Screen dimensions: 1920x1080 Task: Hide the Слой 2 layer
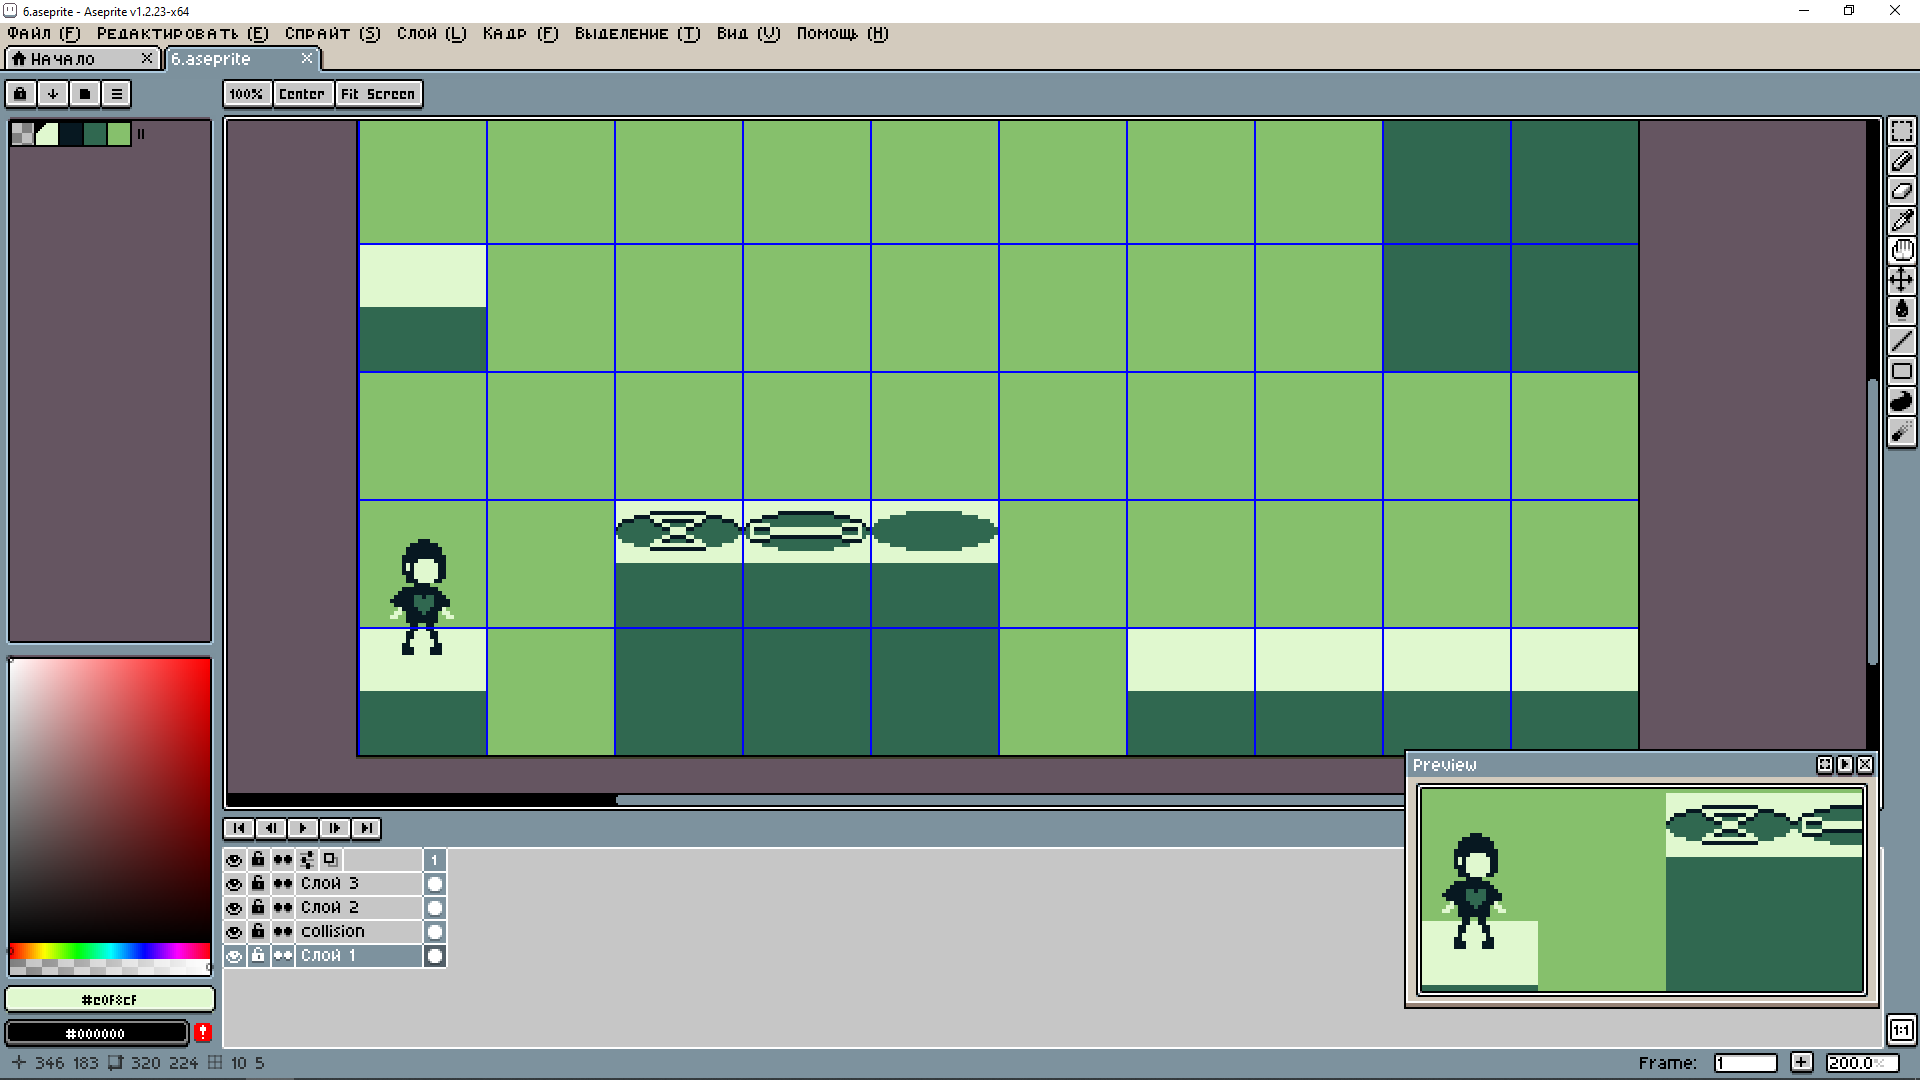point(234,908)
